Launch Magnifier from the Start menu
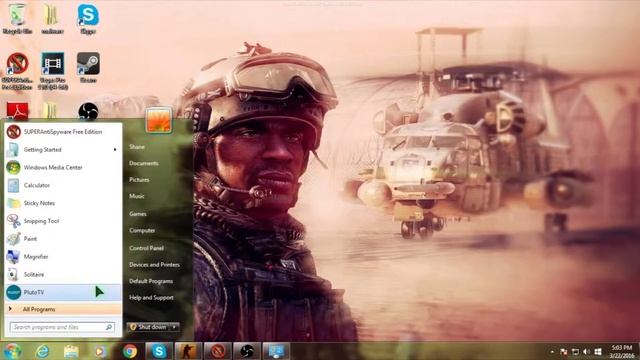Viewport: 640px width, 360px height. pos(63,257)
